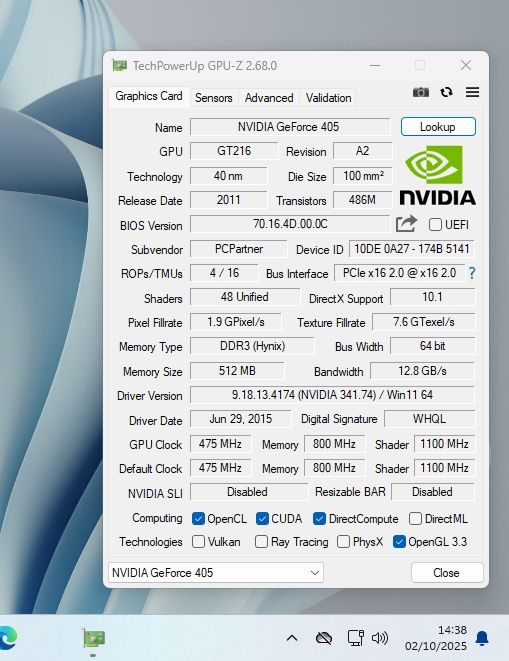Click the refresh arrows icon
Screen dimensions: 509x661
pyautogui.click(x=447, y=92)
